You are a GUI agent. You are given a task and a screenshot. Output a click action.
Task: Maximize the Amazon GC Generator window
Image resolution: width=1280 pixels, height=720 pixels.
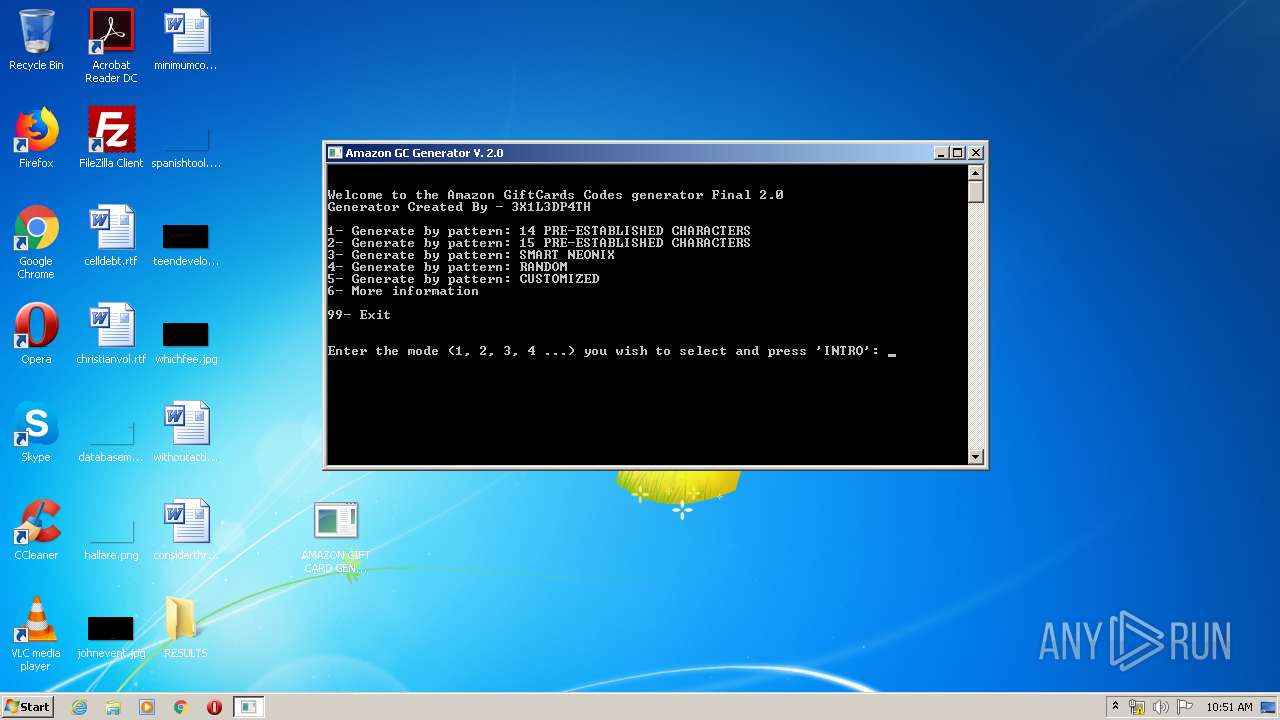point(958,153)
